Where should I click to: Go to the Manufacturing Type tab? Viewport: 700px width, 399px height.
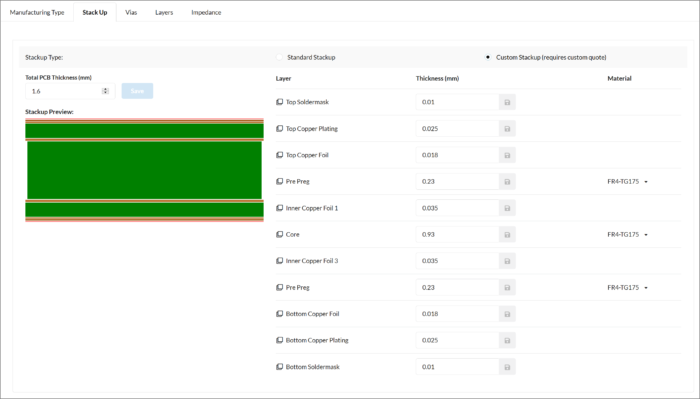[37, 12]
